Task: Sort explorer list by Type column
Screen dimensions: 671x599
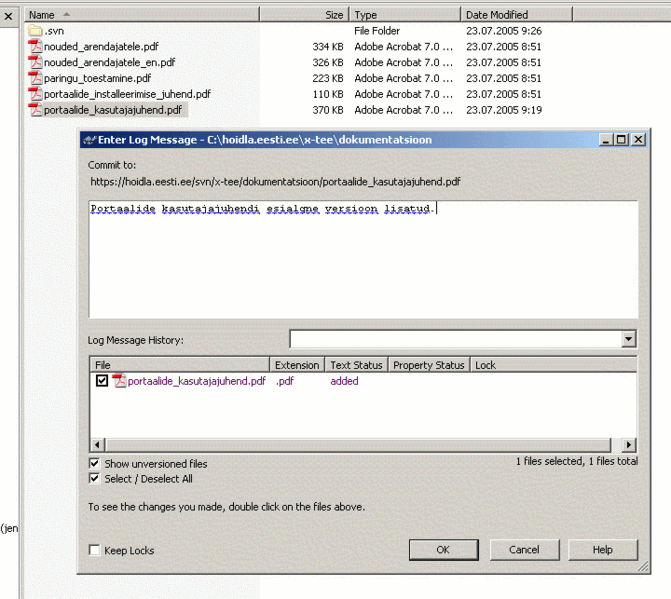Action: click(405, 15)
